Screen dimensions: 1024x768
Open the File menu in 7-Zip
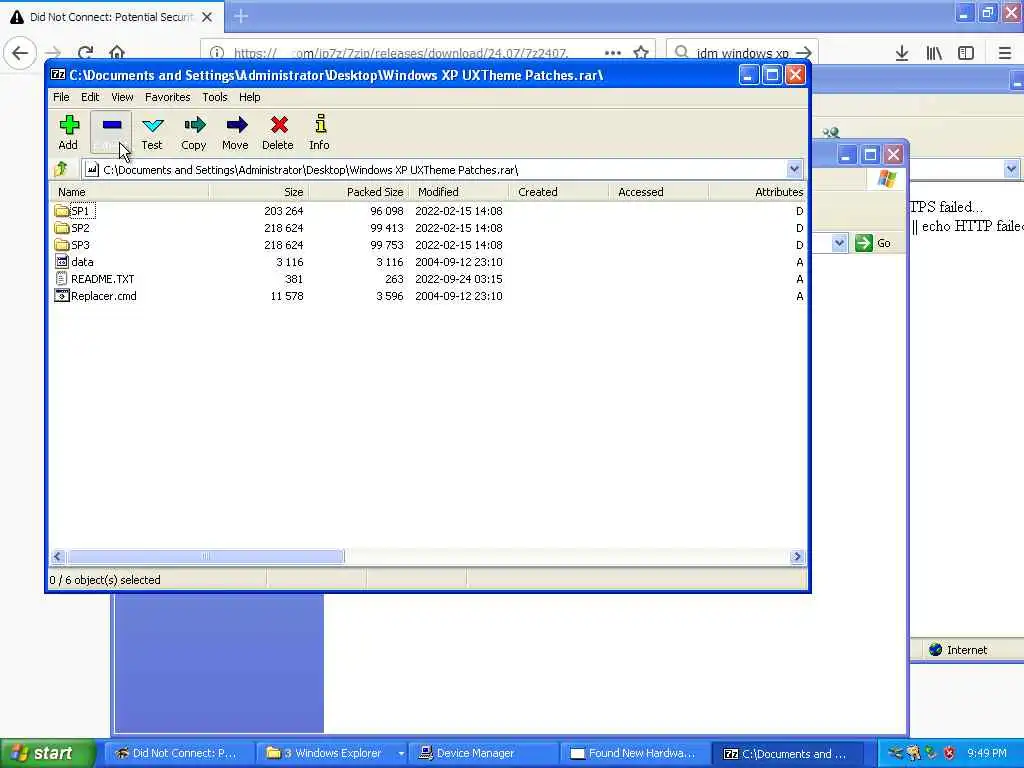tap(61, 97)
